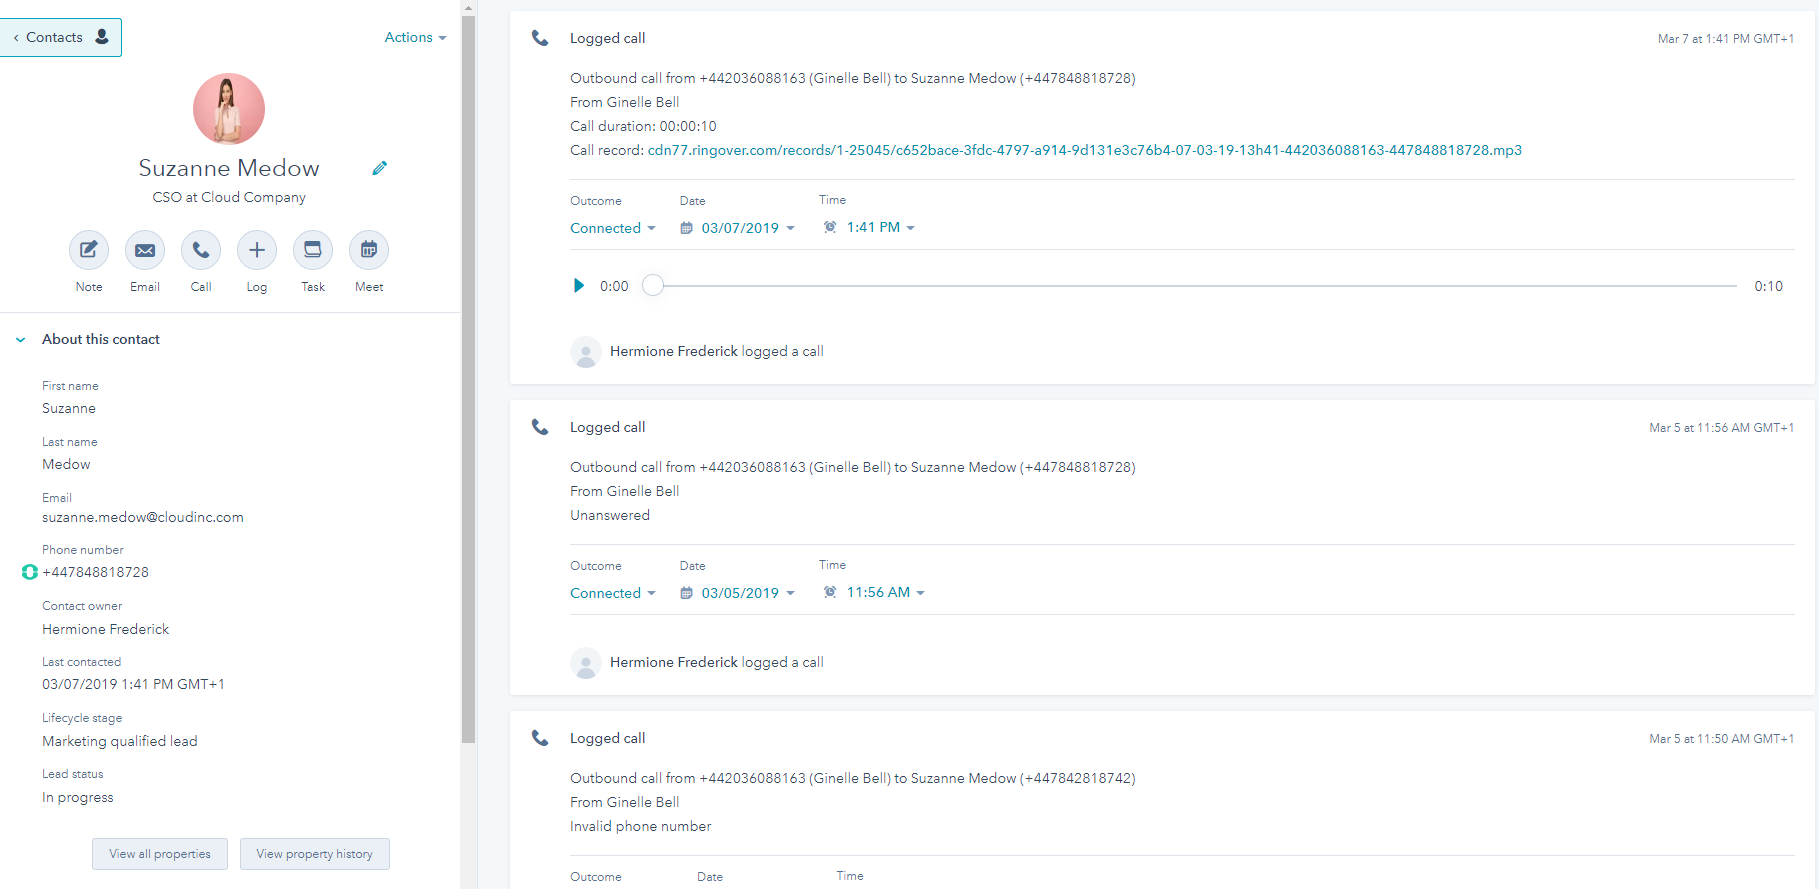Open the Actions dropdown menu
The width and height of the screenshot is (1819, 889).
coord(415,37)
